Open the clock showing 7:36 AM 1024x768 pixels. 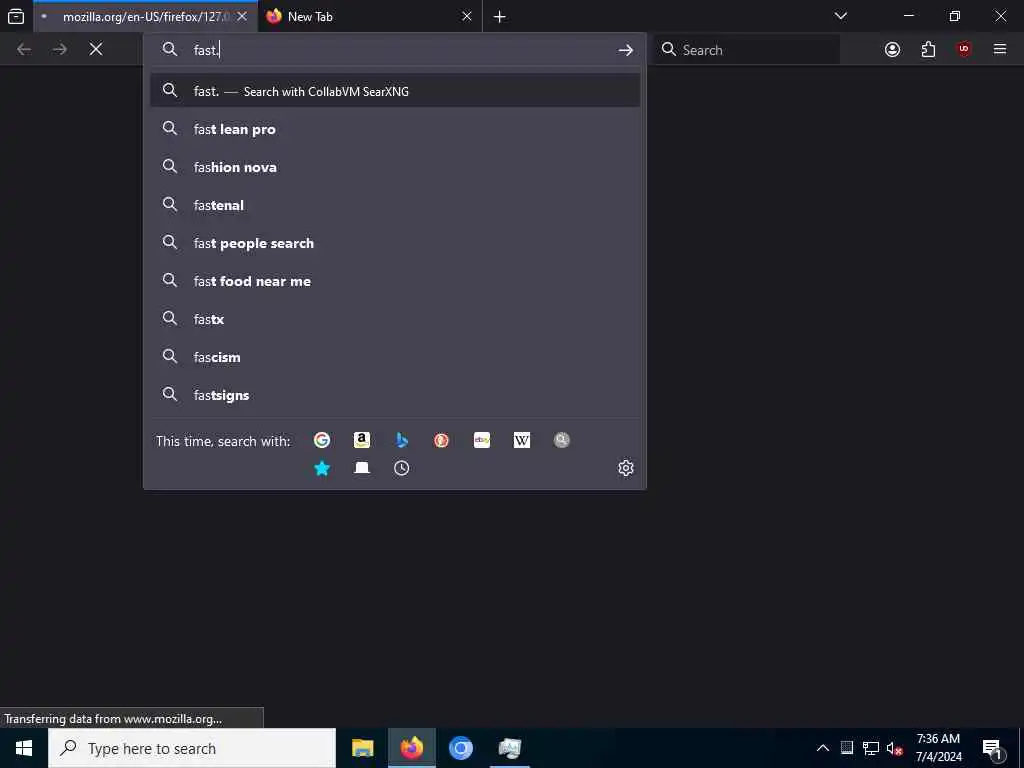pyautogui.click(x=938, y=748)
